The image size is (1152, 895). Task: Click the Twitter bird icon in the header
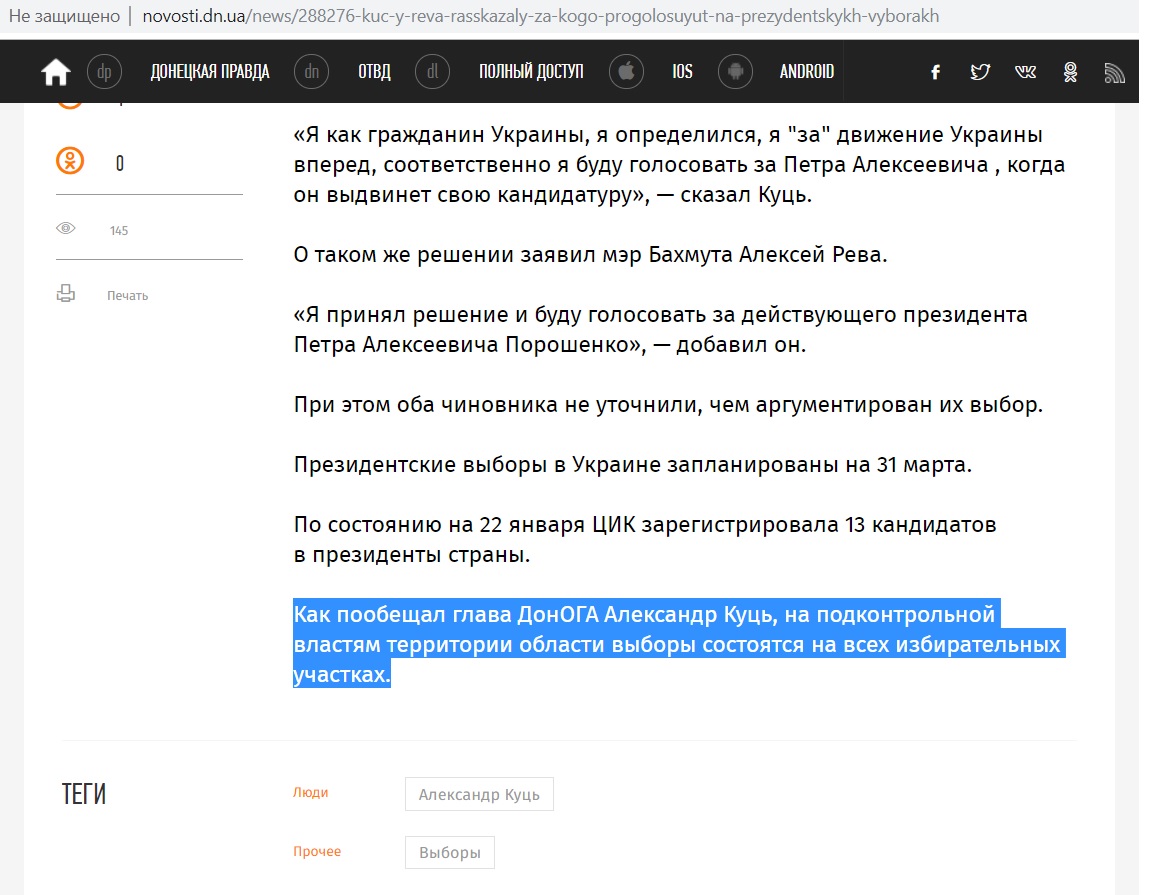click(x=979, y=71)
